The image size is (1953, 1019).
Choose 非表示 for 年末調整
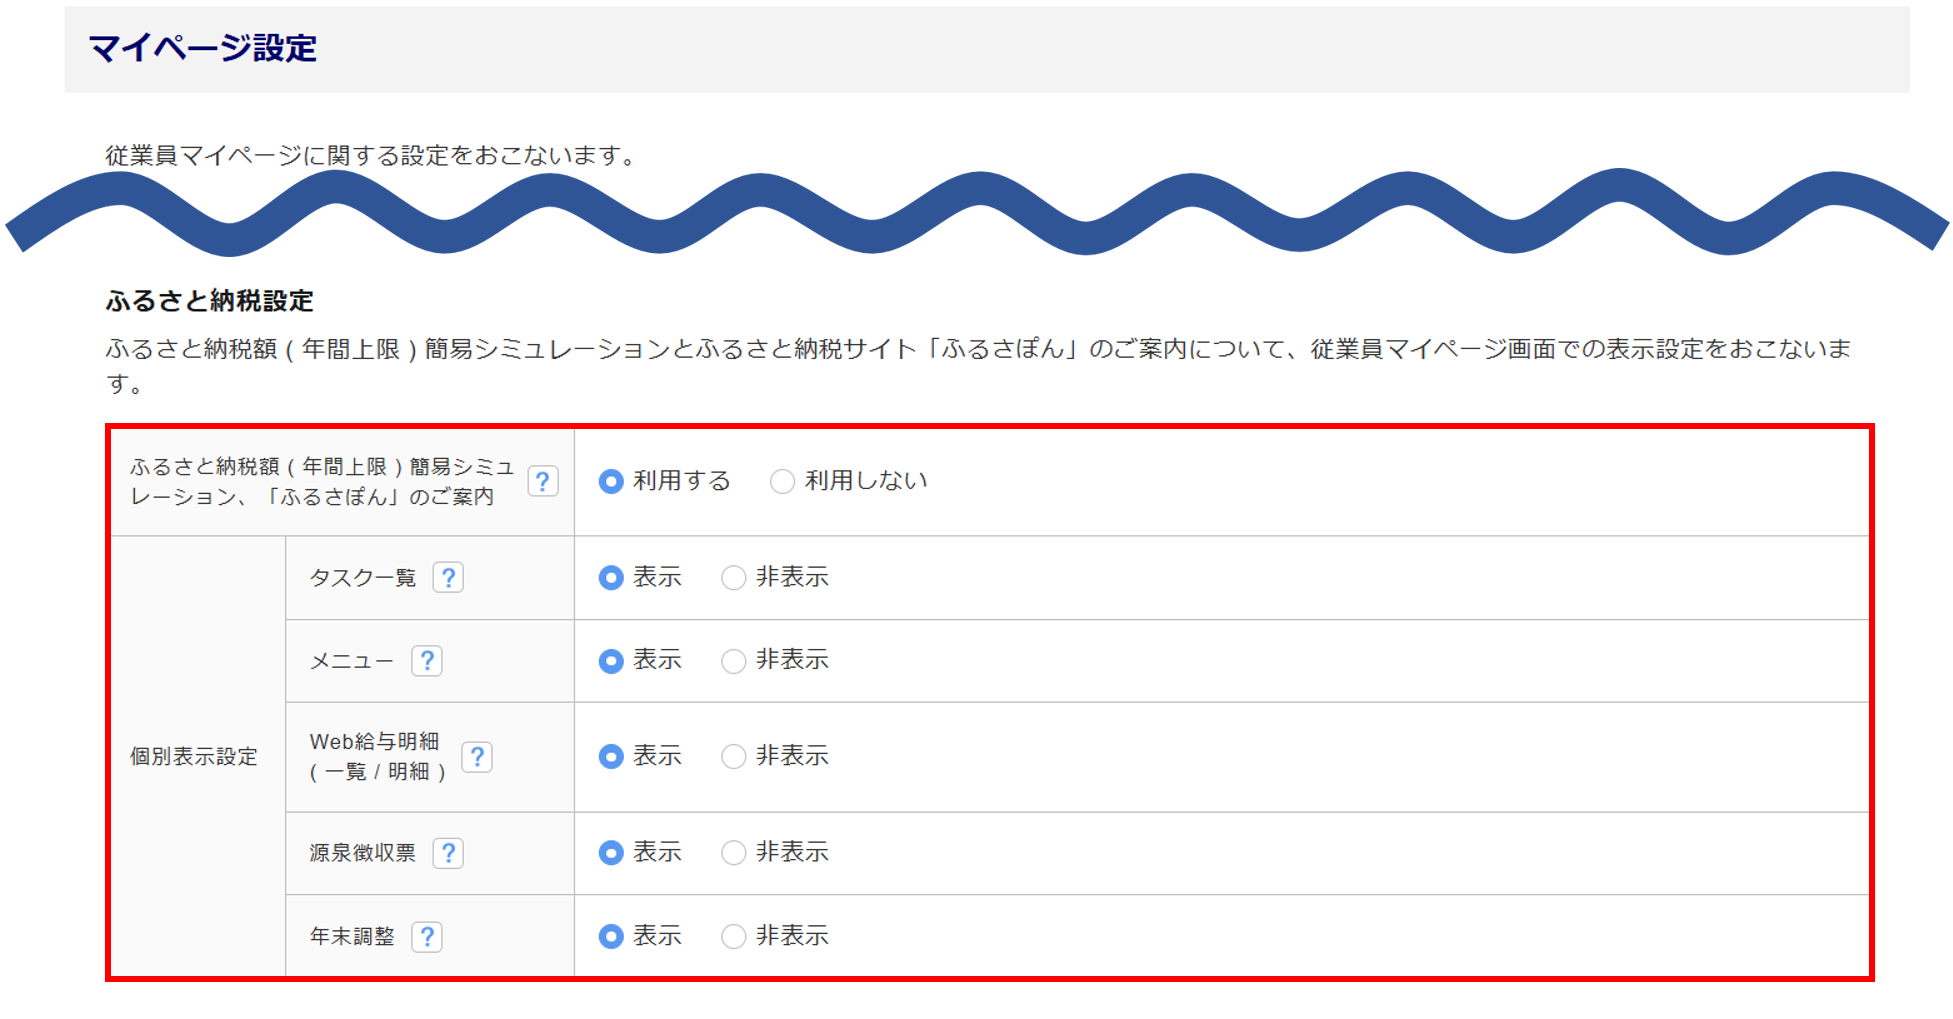coord(734,937)
